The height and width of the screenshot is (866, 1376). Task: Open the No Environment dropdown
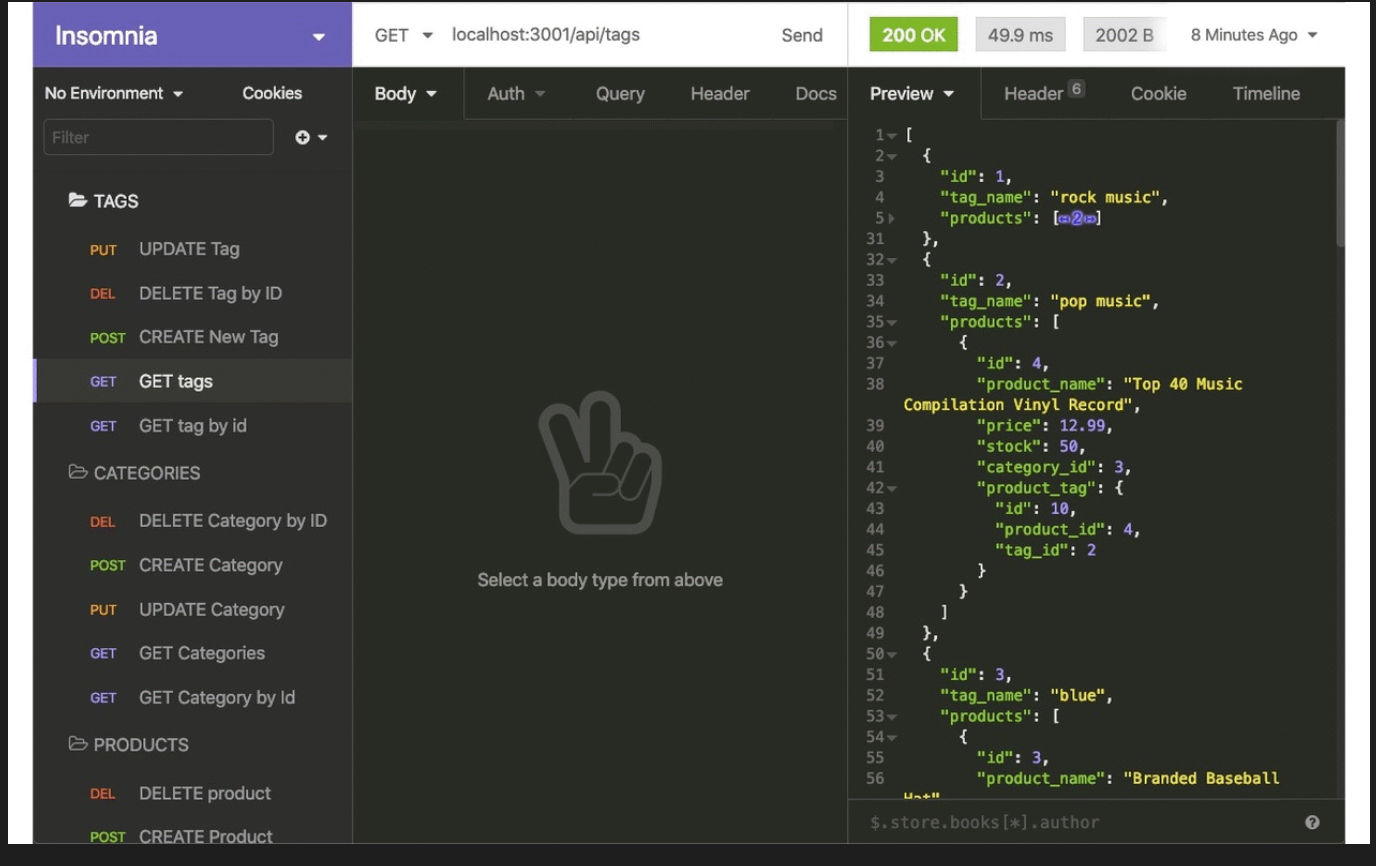(114, 93)
